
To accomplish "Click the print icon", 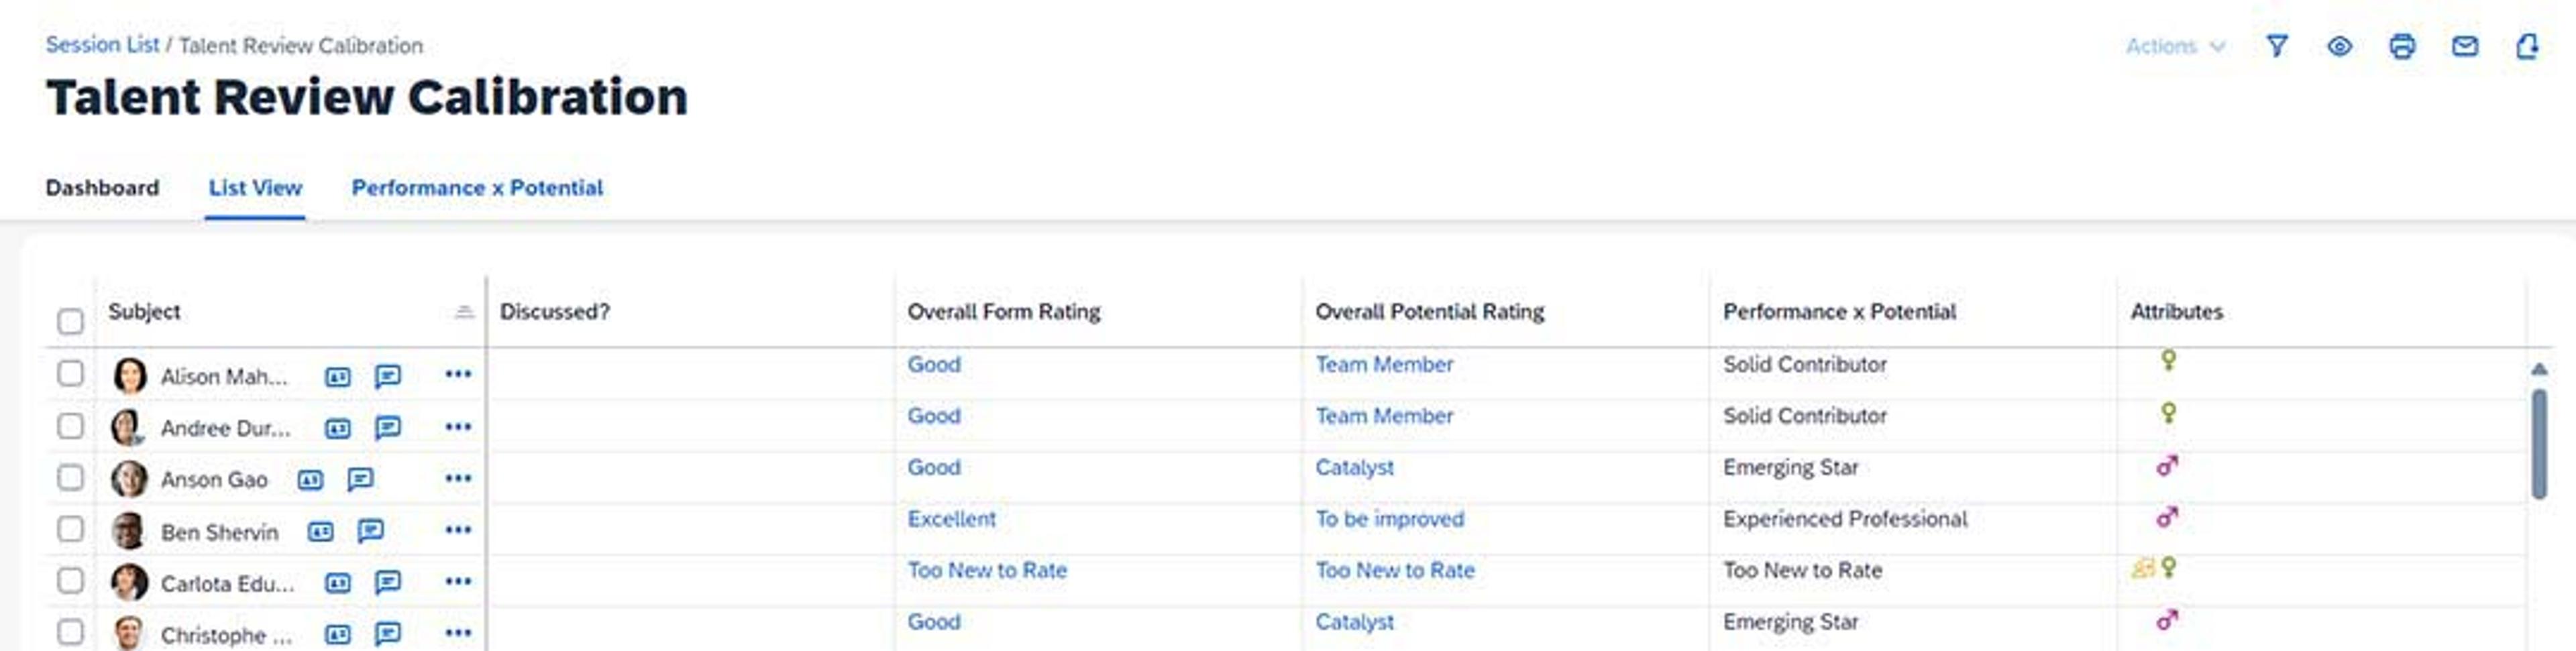I will click(x=2402, y=46).
